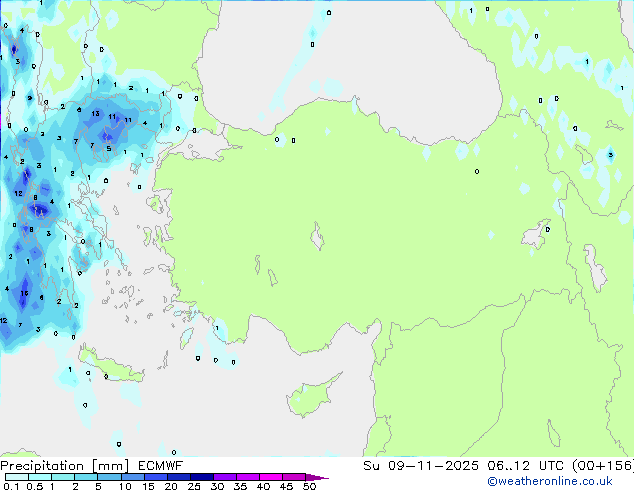Select the 20–25 mm dark blue swatch
The height and width of the screenshot is (490, 634).
point(178,477)
